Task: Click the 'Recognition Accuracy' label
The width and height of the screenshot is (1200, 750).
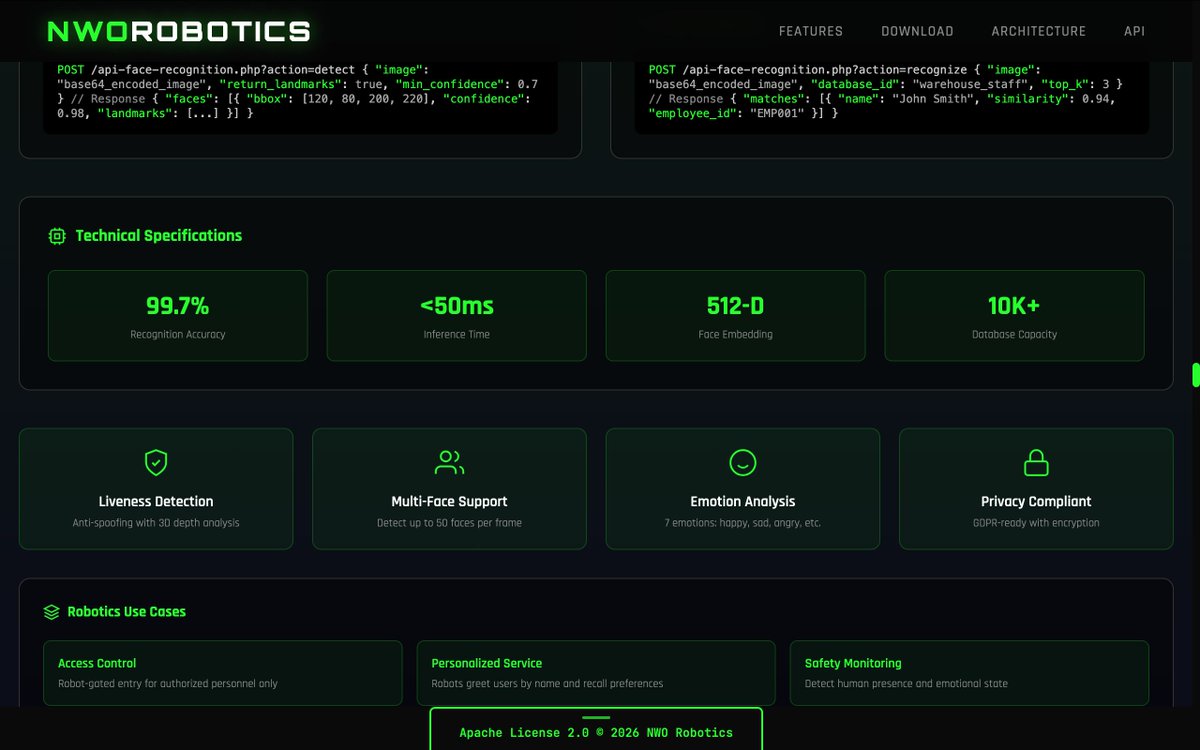Action: pyautogui.click(x=178, y=335)
